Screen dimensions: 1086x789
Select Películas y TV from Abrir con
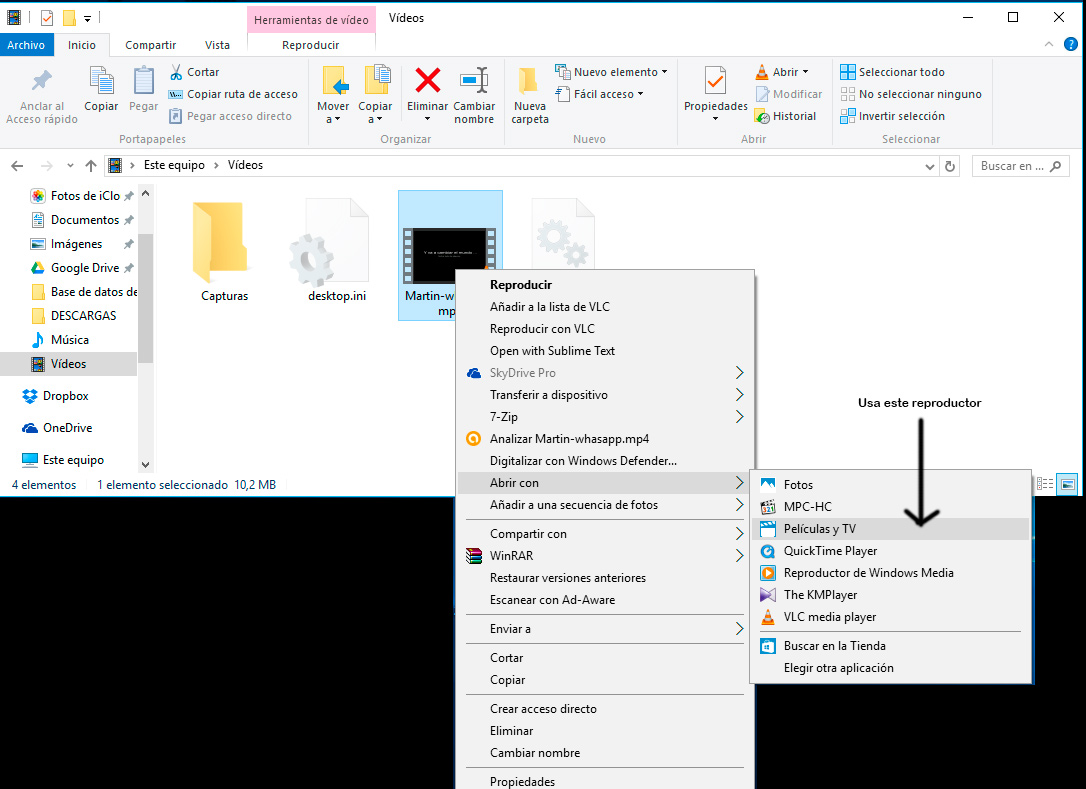(x=819, y=529)
